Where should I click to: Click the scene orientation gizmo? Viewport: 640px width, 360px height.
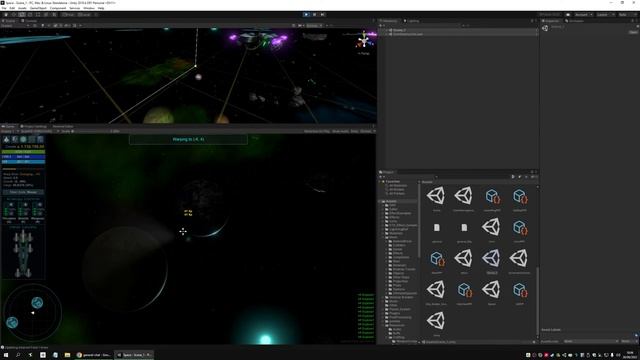click(364, 40)
